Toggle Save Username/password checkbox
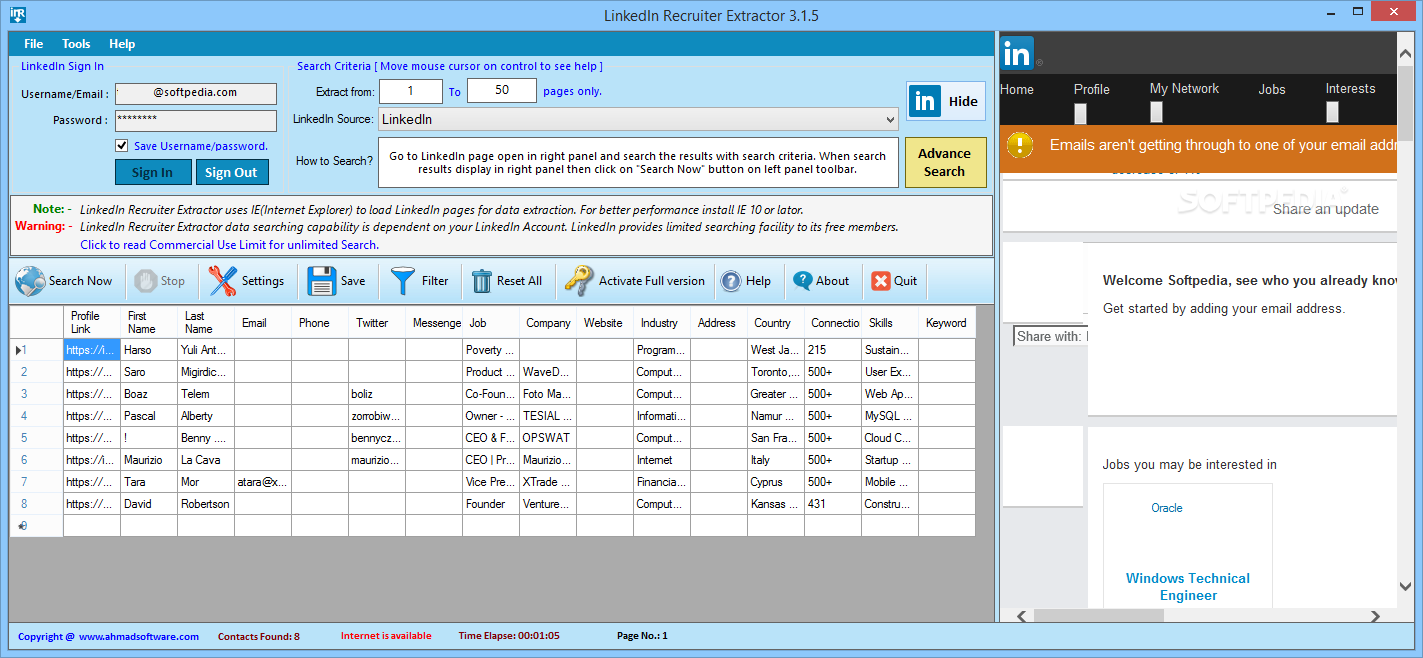This screenshot has height=658, width=1423. pyautogui.click(x=122, y=146)
